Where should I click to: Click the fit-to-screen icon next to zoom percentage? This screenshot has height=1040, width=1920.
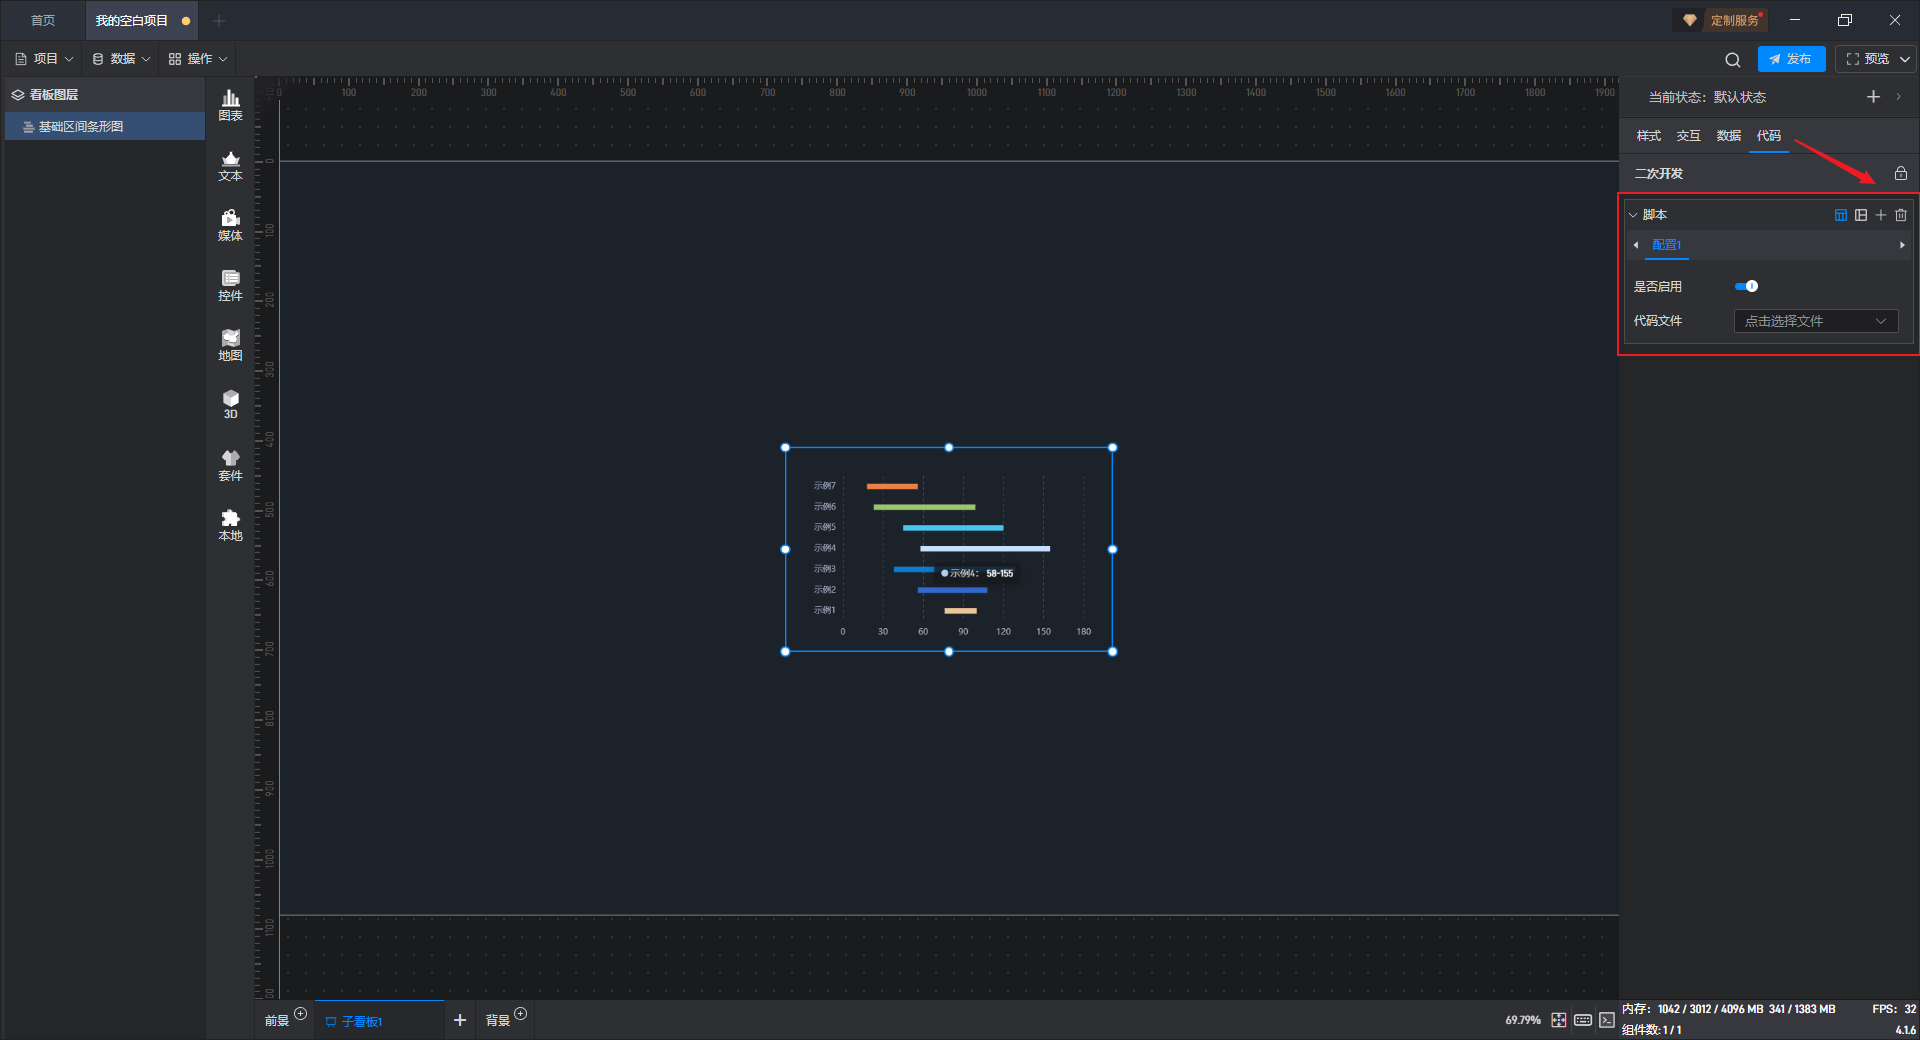1559,1020
